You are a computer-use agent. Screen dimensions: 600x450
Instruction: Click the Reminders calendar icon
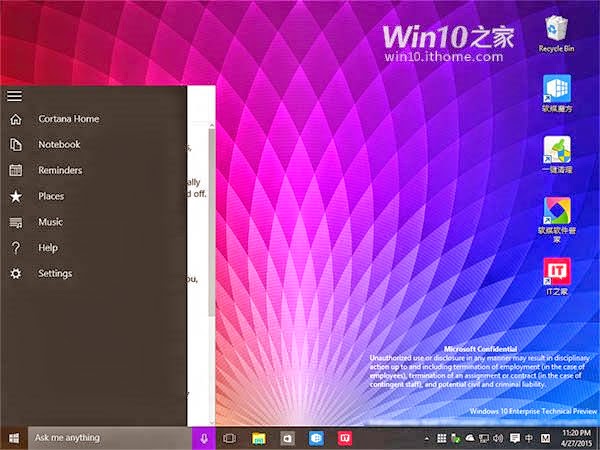[x=16, y=170]
